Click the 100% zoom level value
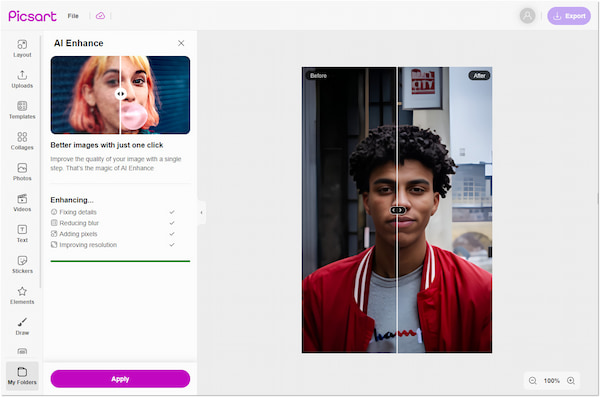This screenshot has height=397, width=600. pyautogui.click(x=551, y=381)
